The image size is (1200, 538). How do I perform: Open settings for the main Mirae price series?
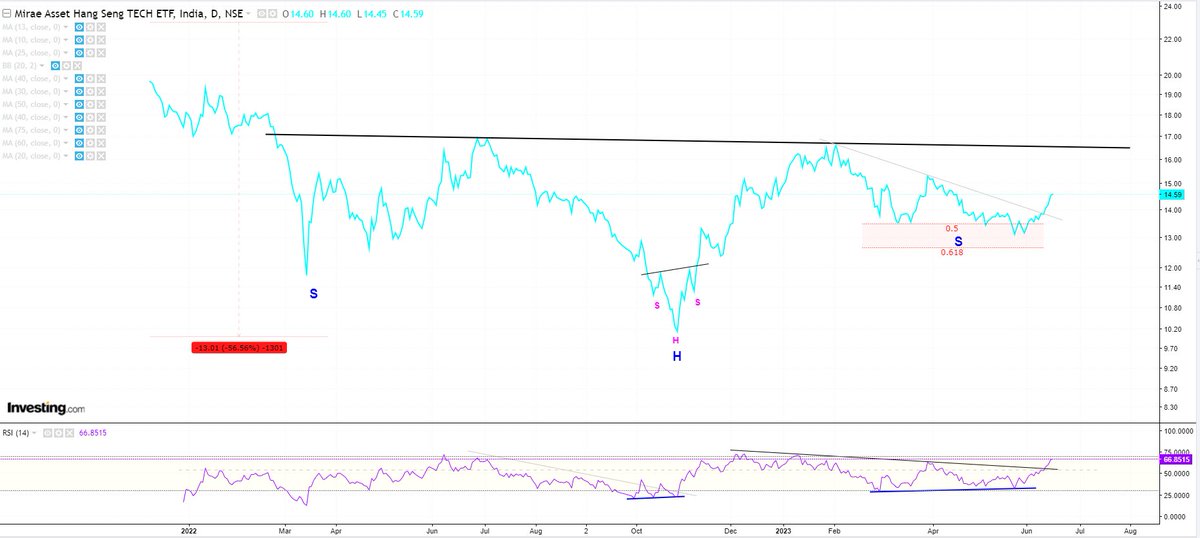coord(272,14)
